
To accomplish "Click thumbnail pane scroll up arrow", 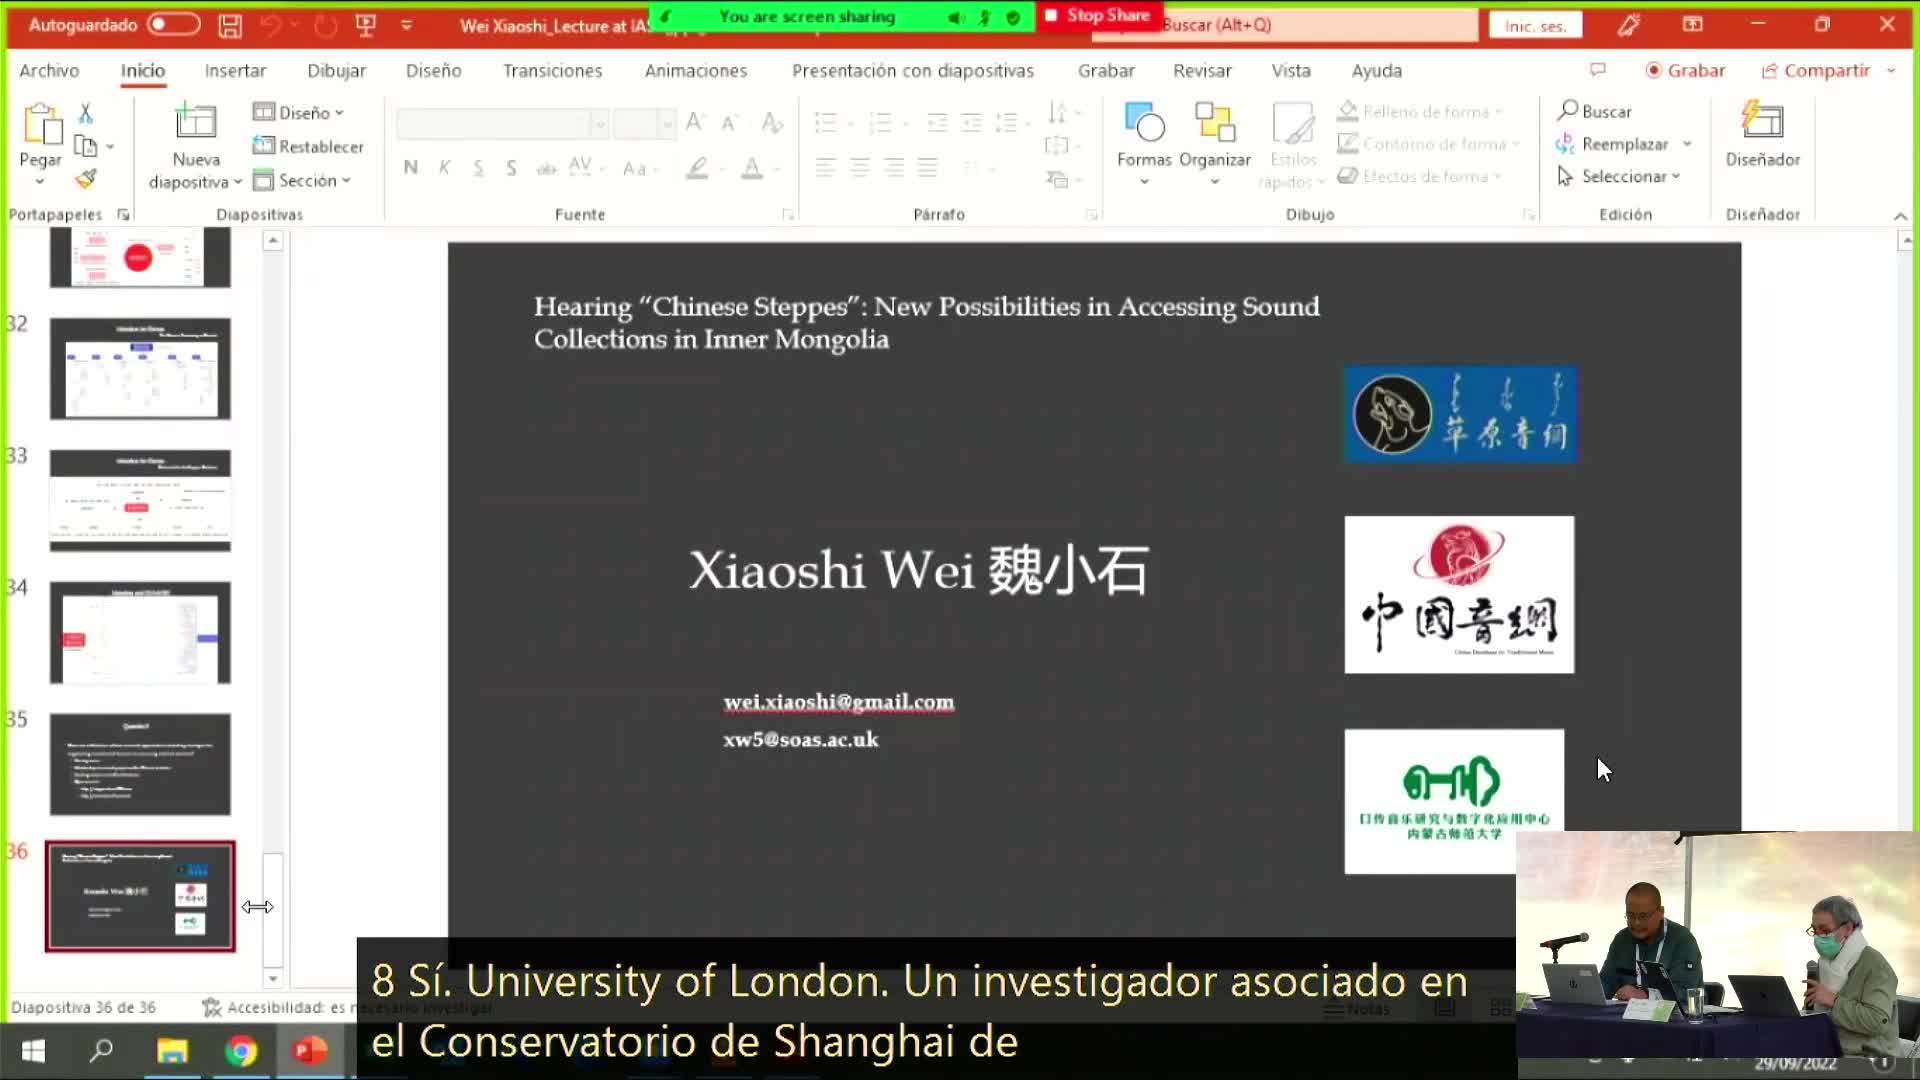I will tap(273, 240).
